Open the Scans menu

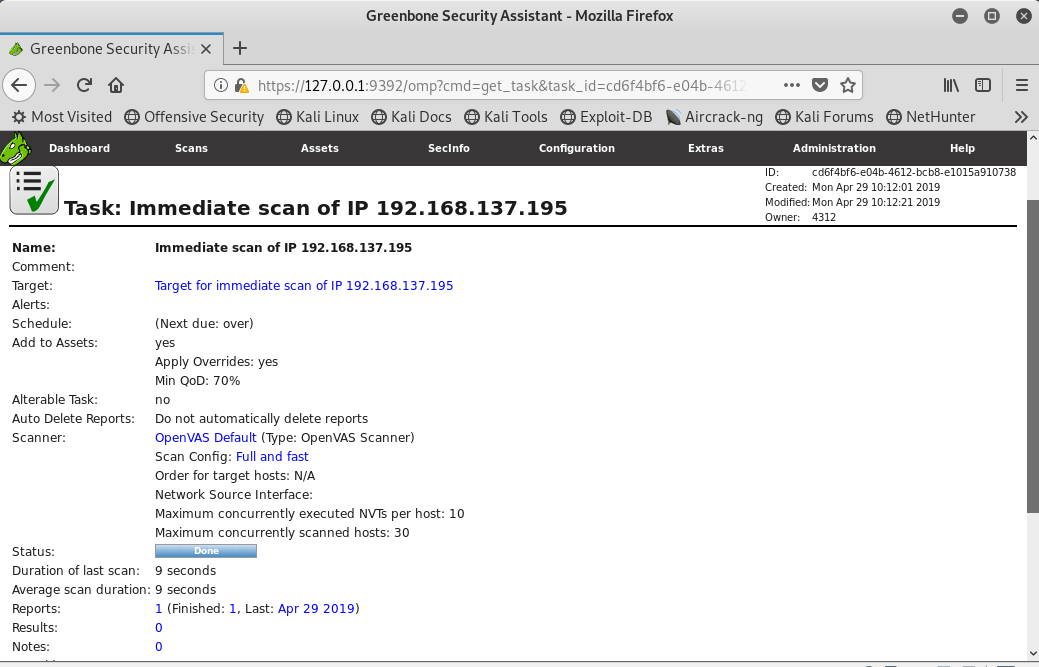pyautogui.click(x=191, y=148)
